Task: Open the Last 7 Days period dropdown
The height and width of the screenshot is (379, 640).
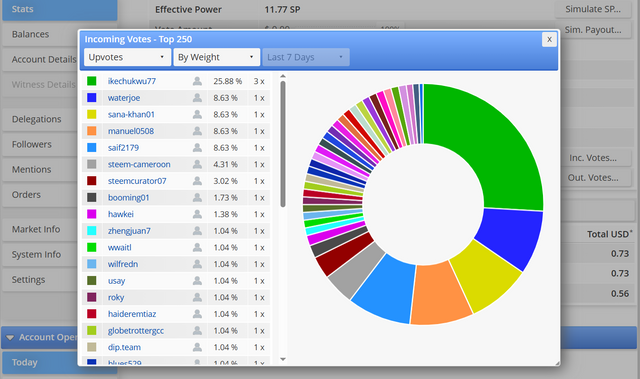Action: coord(306,57)
